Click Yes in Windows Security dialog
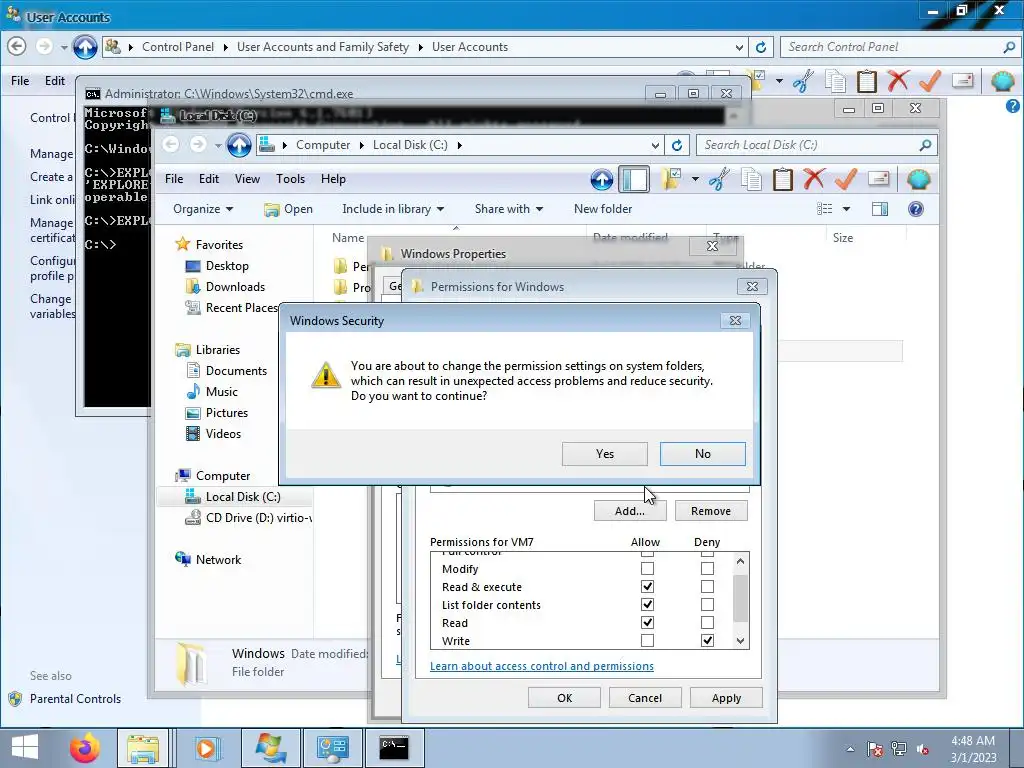Viewport: 1024px width, 768px height. (x=605, y=454)
